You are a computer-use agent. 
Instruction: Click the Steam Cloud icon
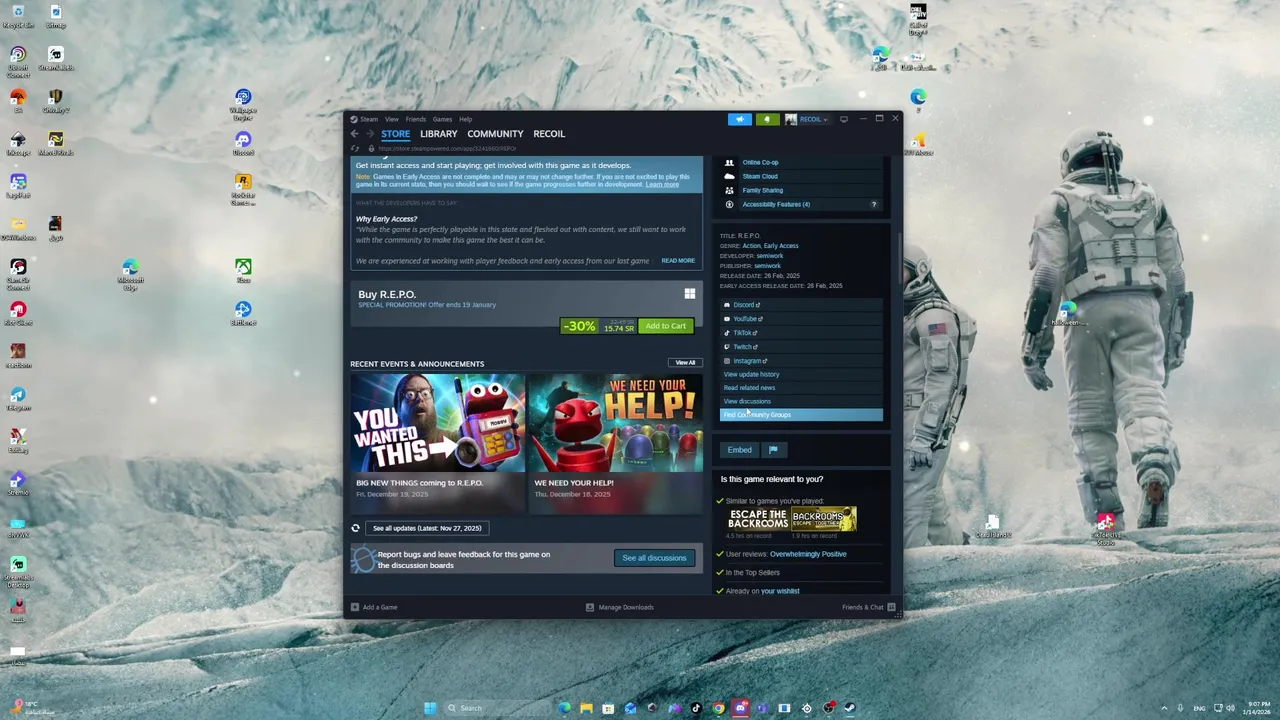click(x=729, y=176)
